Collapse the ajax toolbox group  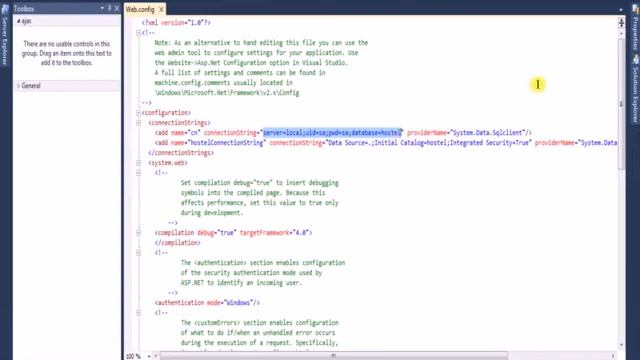[18, 21]
